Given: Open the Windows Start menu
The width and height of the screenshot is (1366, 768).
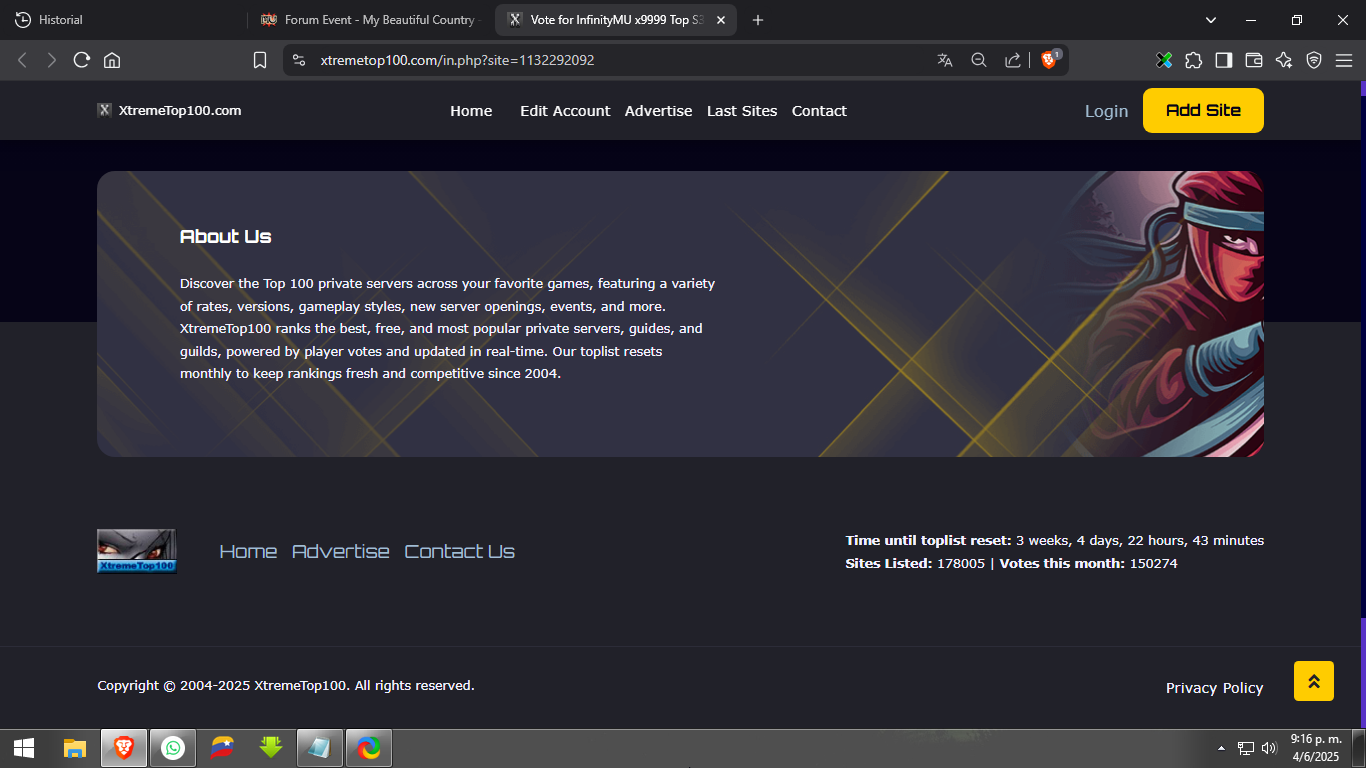Looking at the screenshot, I should (24, 748).
